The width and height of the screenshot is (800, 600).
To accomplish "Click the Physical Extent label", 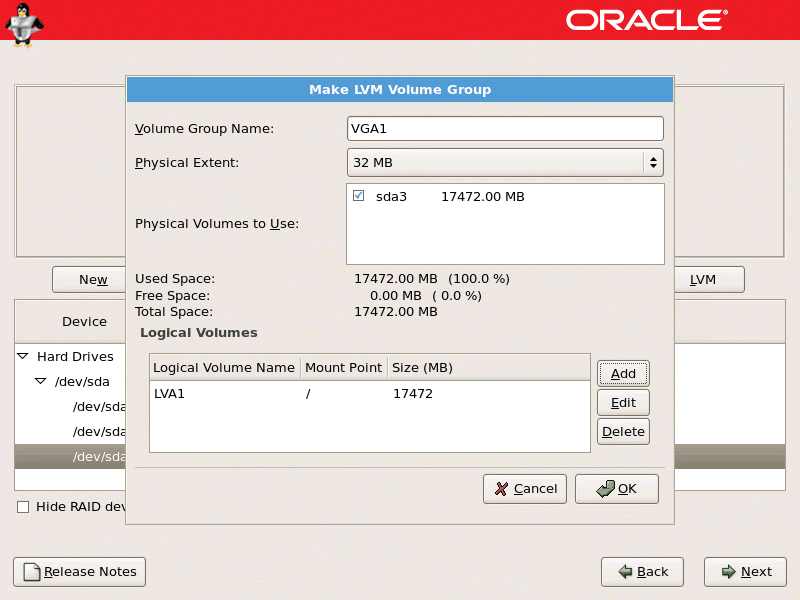I will [x=187, y=163].
